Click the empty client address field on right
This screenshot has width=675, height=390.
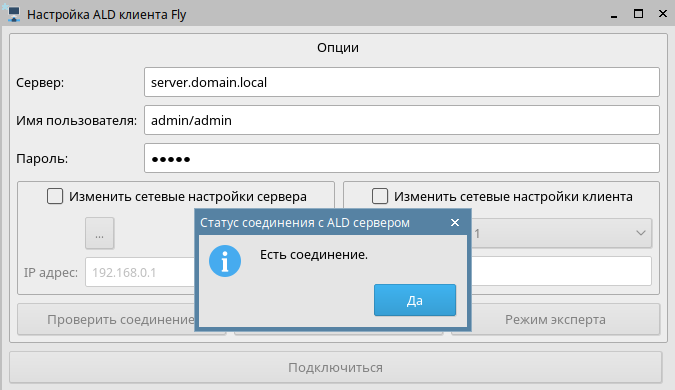[x=561, y=271]
